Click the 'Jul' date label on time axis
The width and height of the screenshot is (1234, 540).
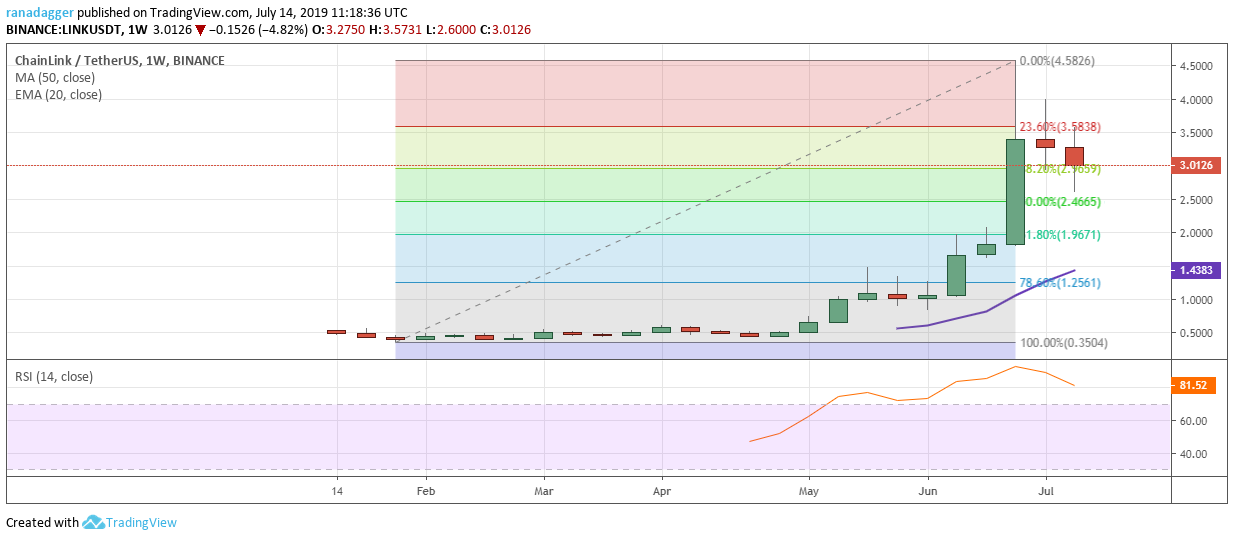point(1045,492)
